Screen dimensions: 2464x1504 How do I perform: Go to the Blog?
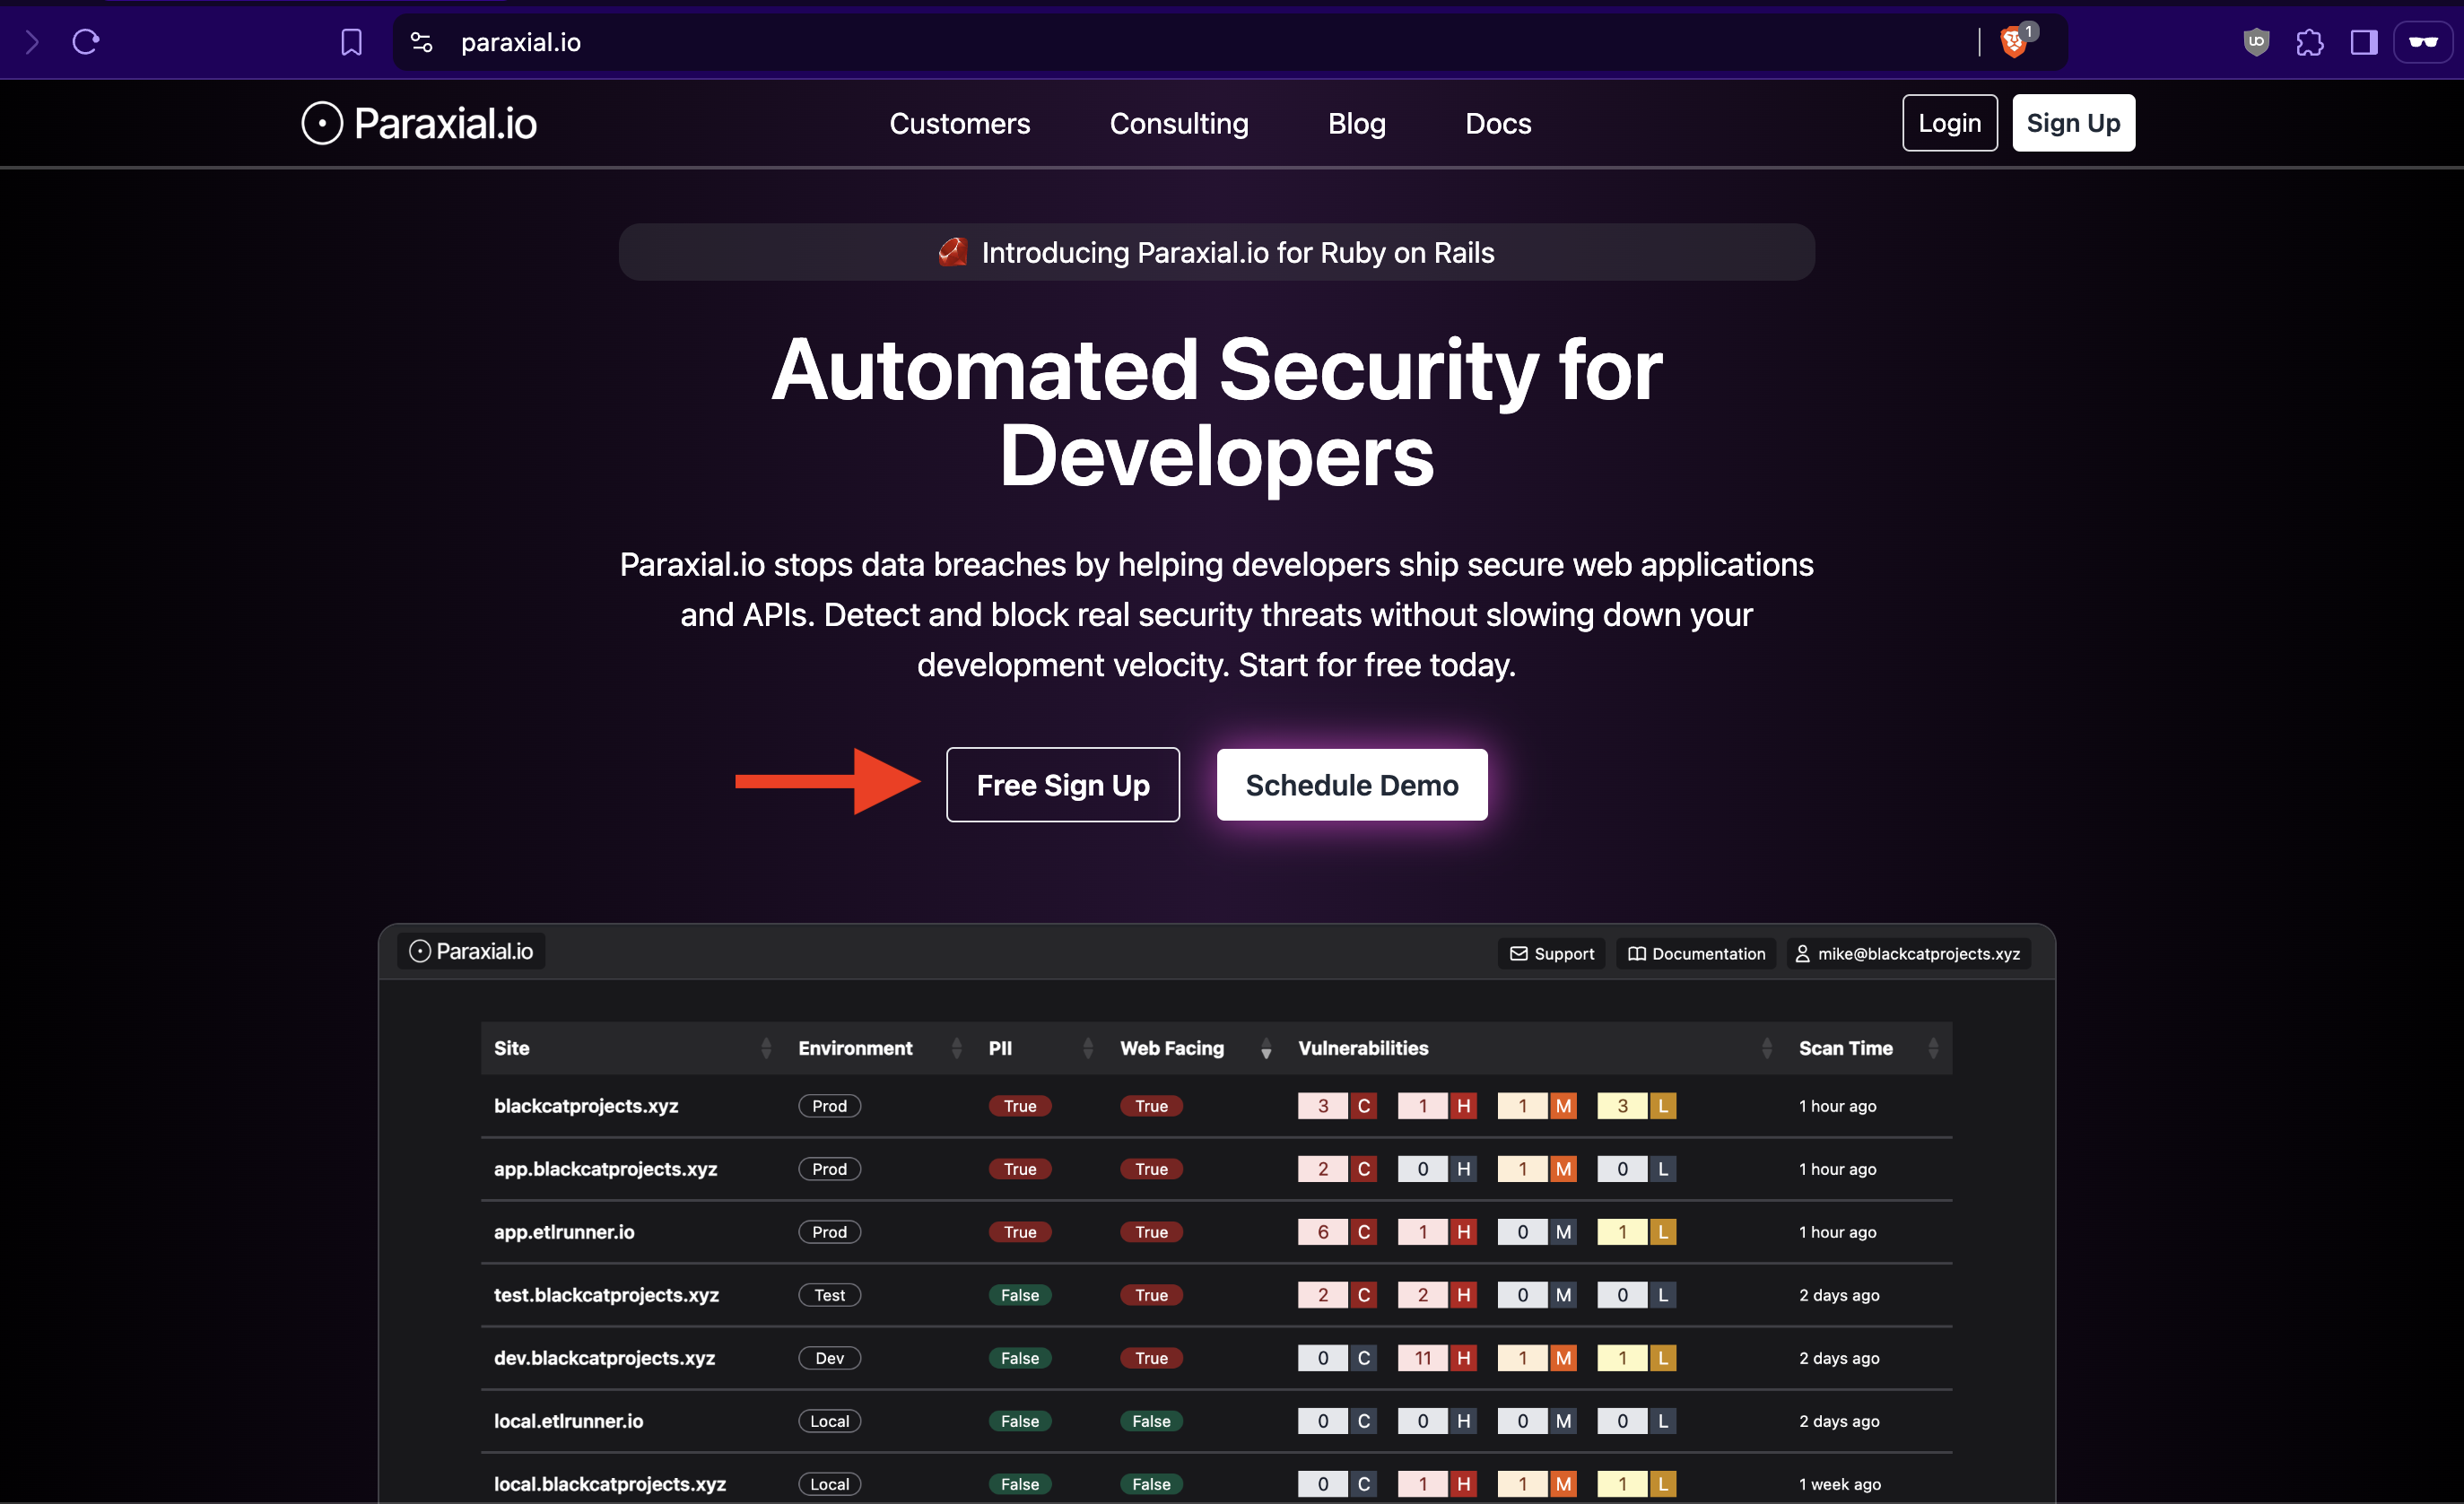click(1356, 123)
